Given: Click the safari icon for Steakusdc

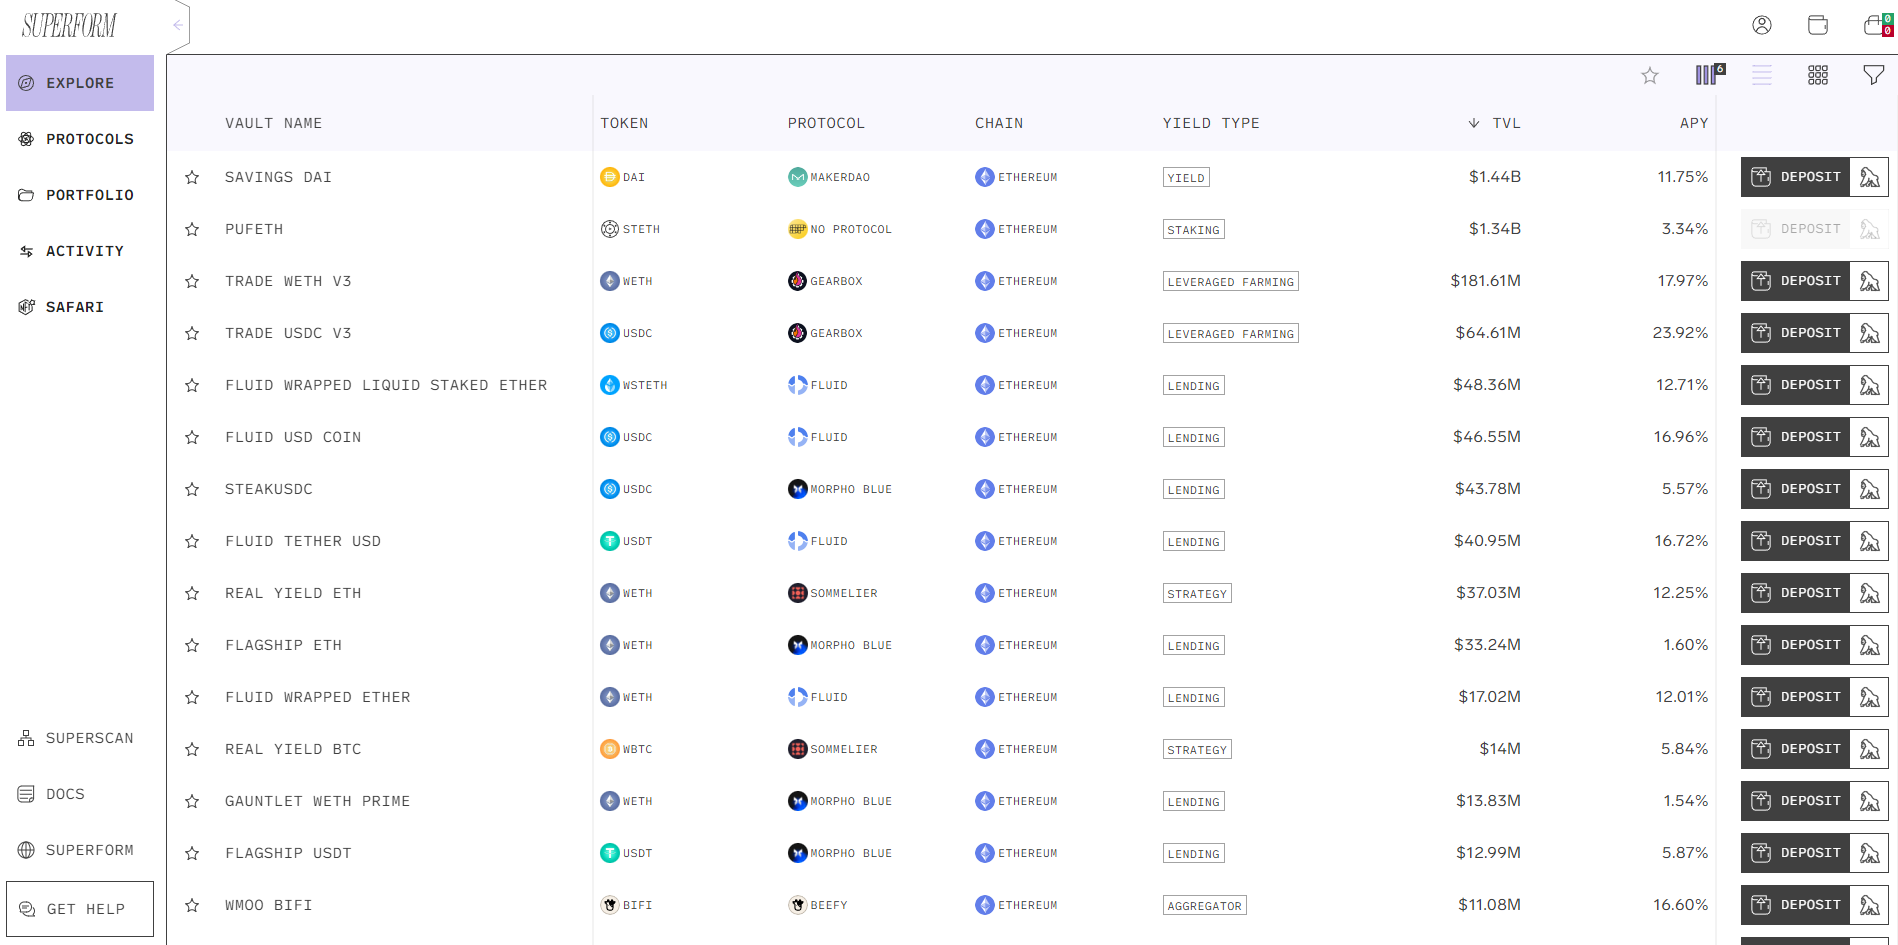Looking at the screenshot, I should (1869, 489).
